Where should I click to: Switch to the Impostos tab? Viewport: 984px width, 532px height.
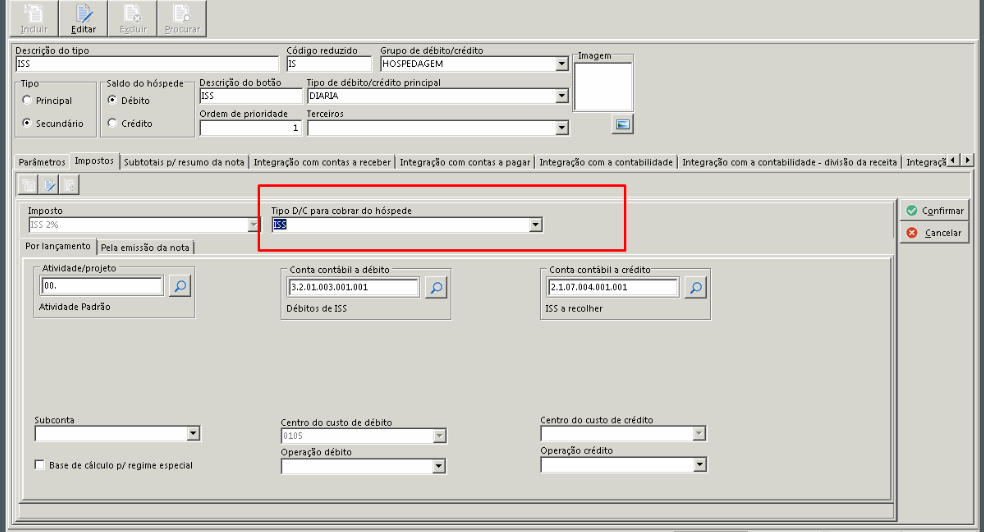94,161
